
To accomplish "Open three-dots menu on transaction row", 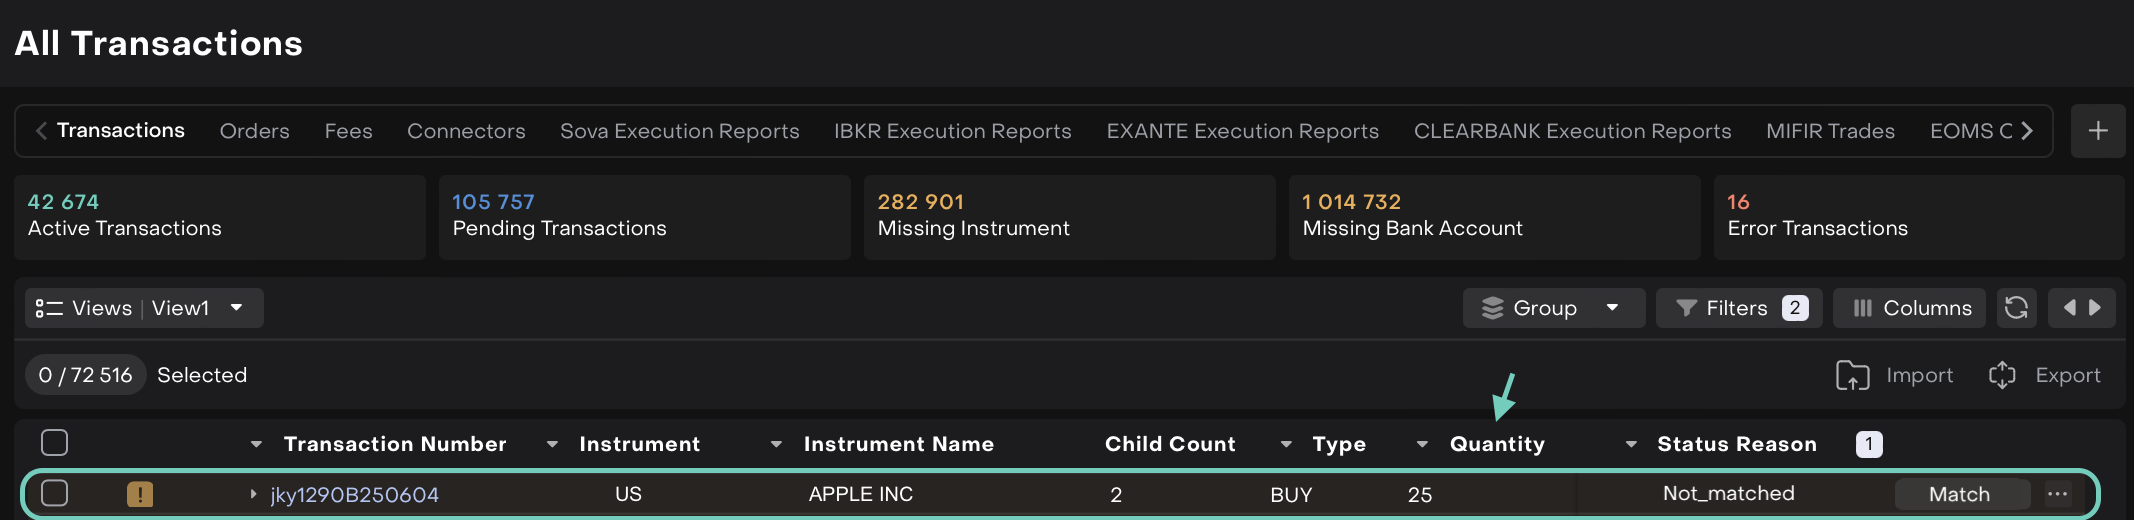I will pyautogui.click(x=2057, y=494).
